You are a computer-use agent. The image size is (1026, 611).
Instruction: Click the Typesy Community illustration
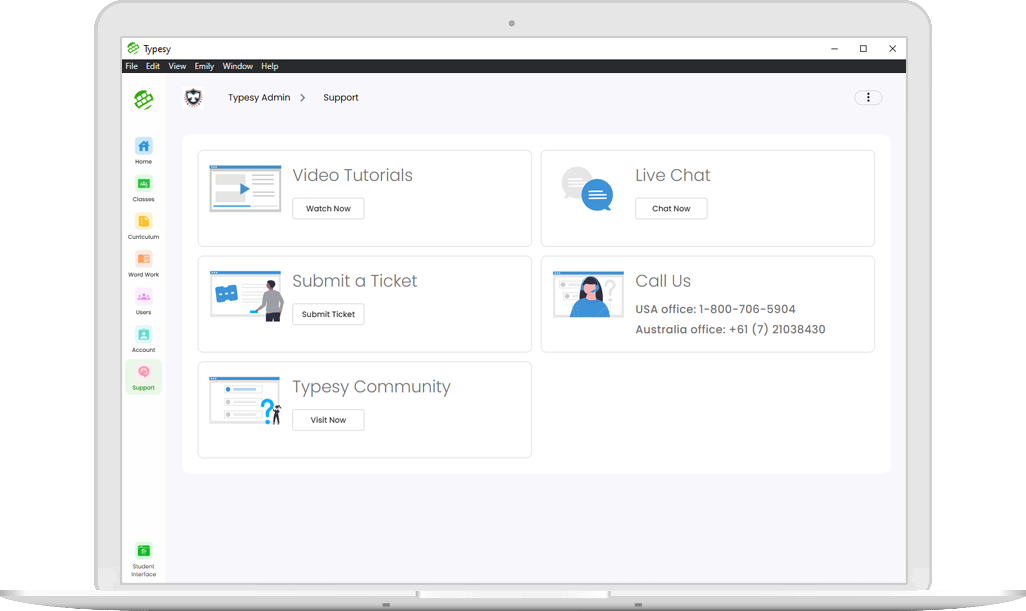tap(245, 400)
